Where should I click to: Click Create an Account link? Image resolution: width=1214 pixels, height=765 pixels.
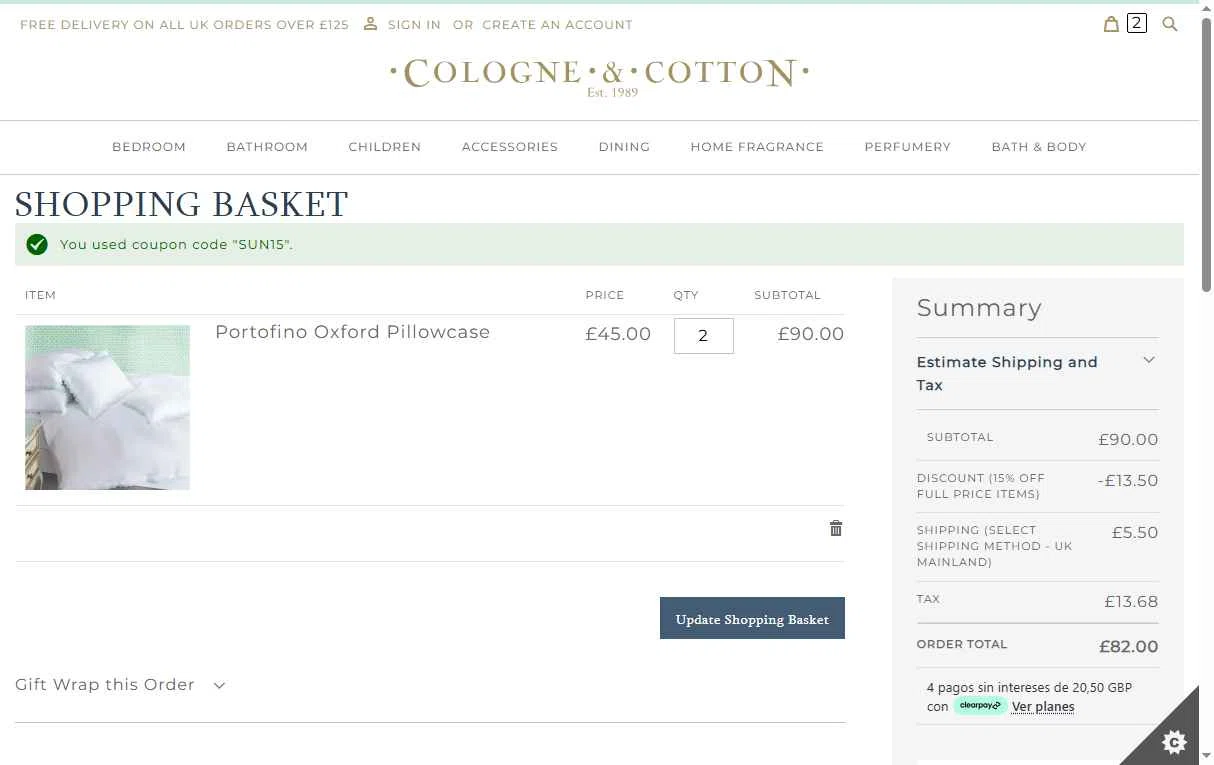(x=557, y=24)
